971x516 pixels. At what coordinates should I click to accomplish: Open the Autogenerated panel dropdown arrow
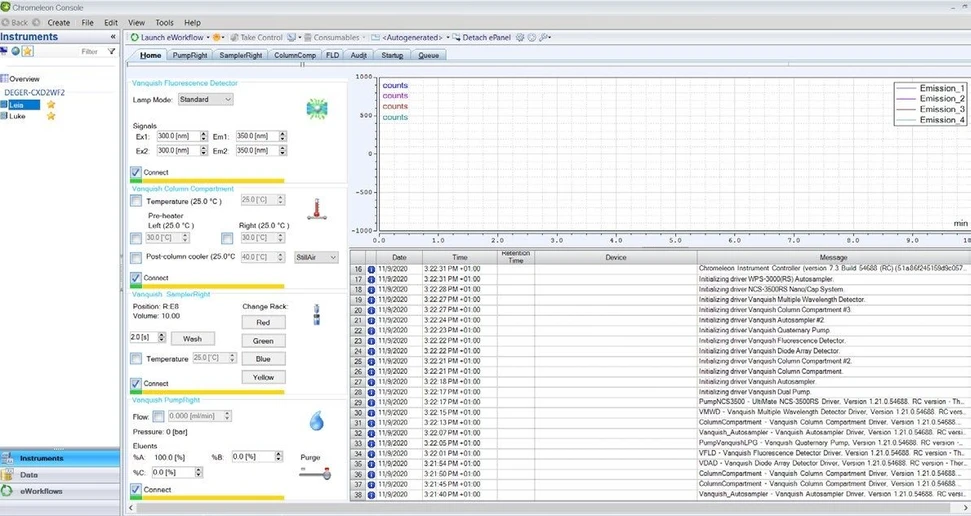tap(448, 38)
